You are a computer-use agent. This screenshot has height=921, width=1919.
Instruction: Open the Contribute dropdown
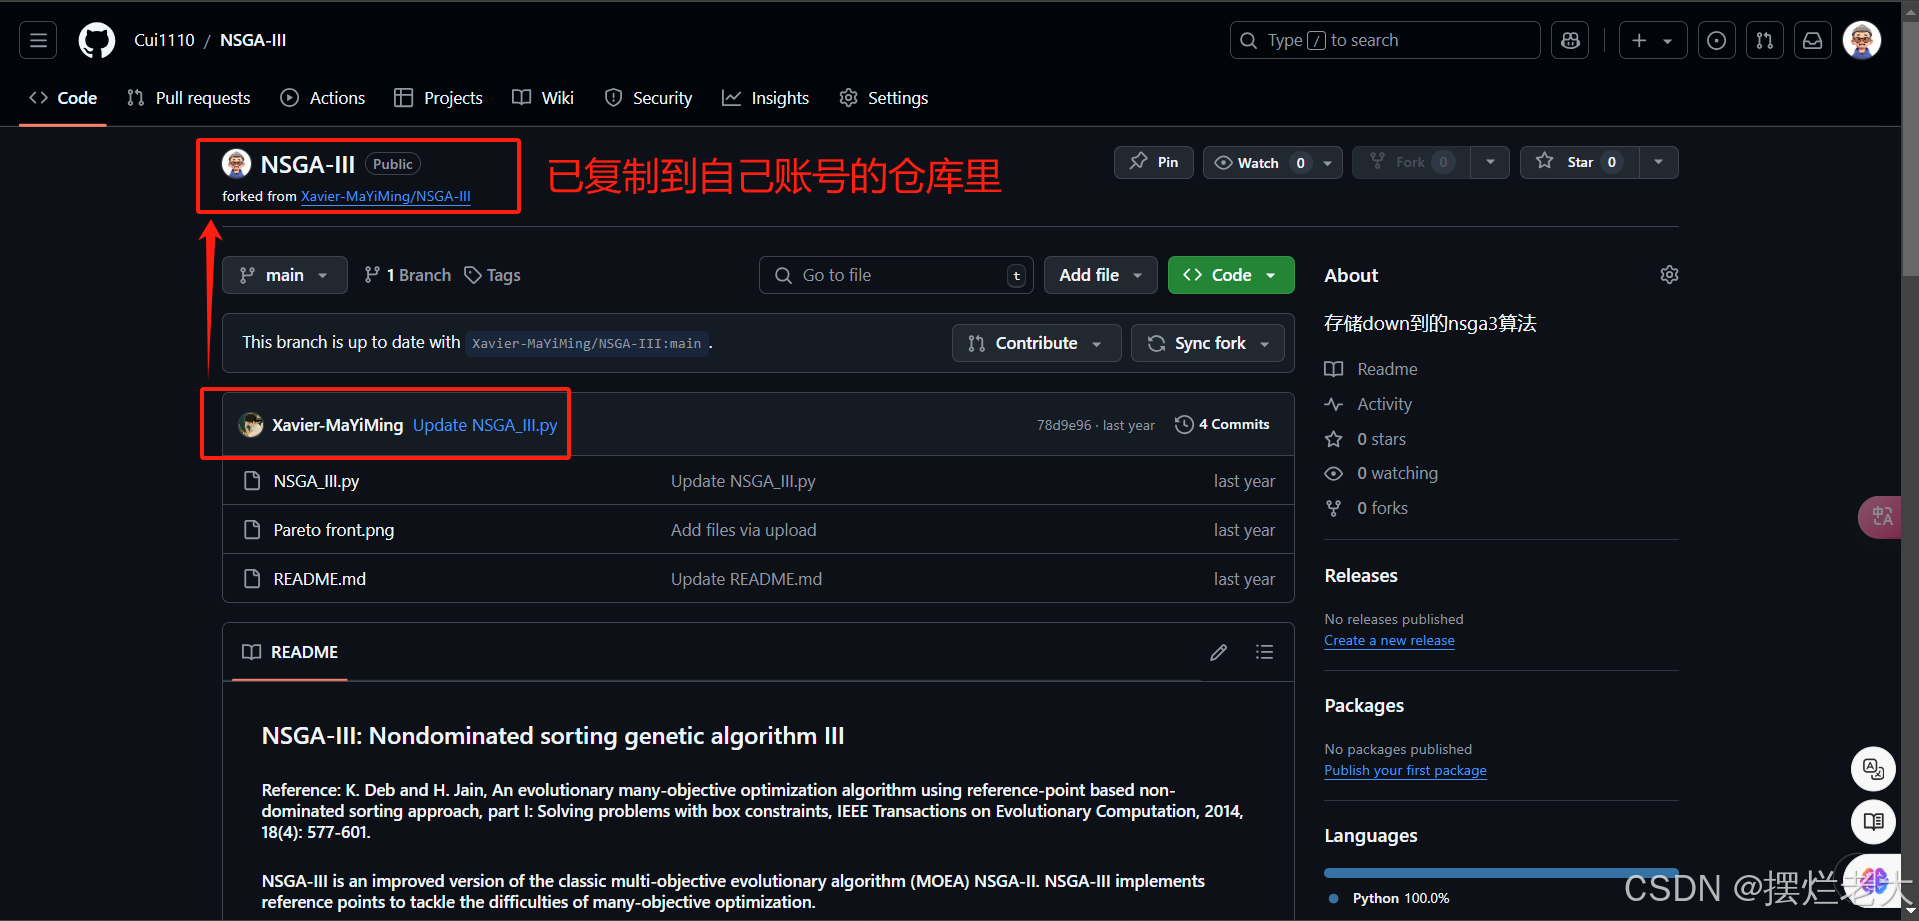coord(1036,343)
